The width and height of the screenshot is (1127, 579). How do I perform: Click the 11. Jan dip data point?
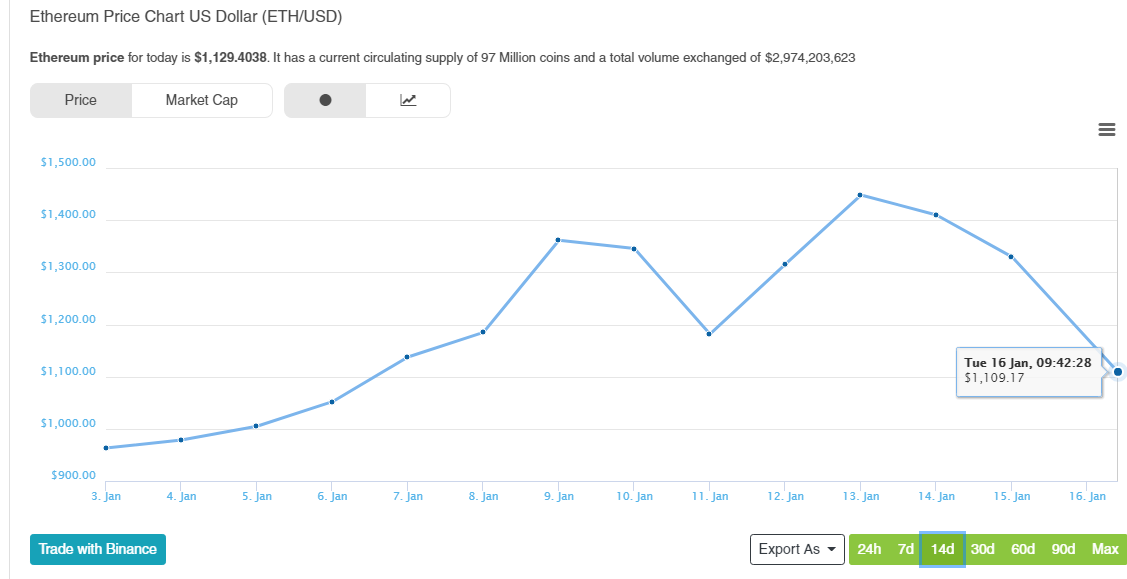(x=709, y=334)
